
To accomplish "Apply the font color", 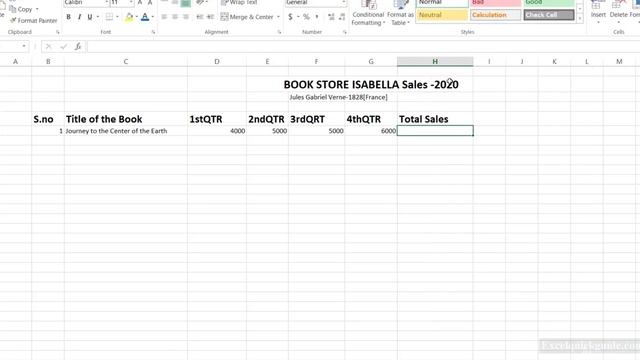I will tap(145, 17).
